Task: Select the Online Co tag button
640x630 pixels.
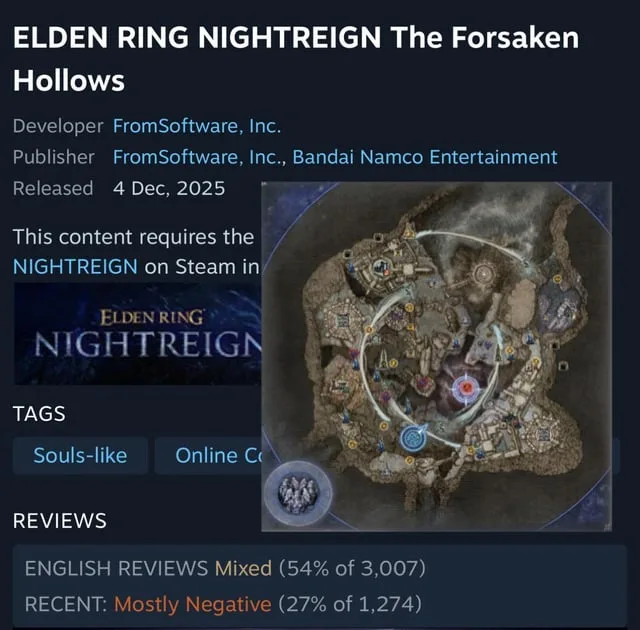Action: [208, 455]
